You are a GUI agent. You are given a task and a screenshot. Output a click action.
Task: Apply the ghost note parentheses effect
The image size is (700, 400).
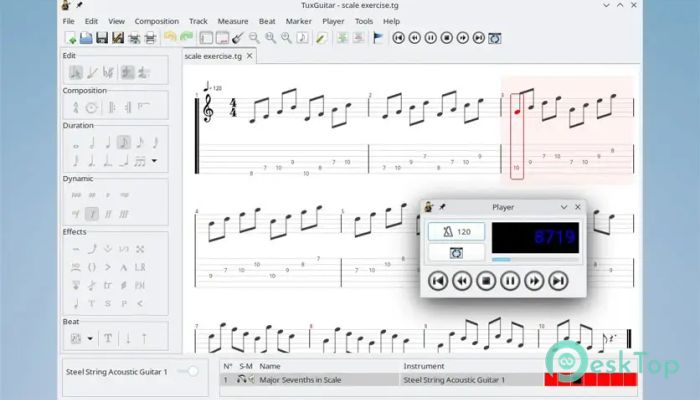click(92, 267)
